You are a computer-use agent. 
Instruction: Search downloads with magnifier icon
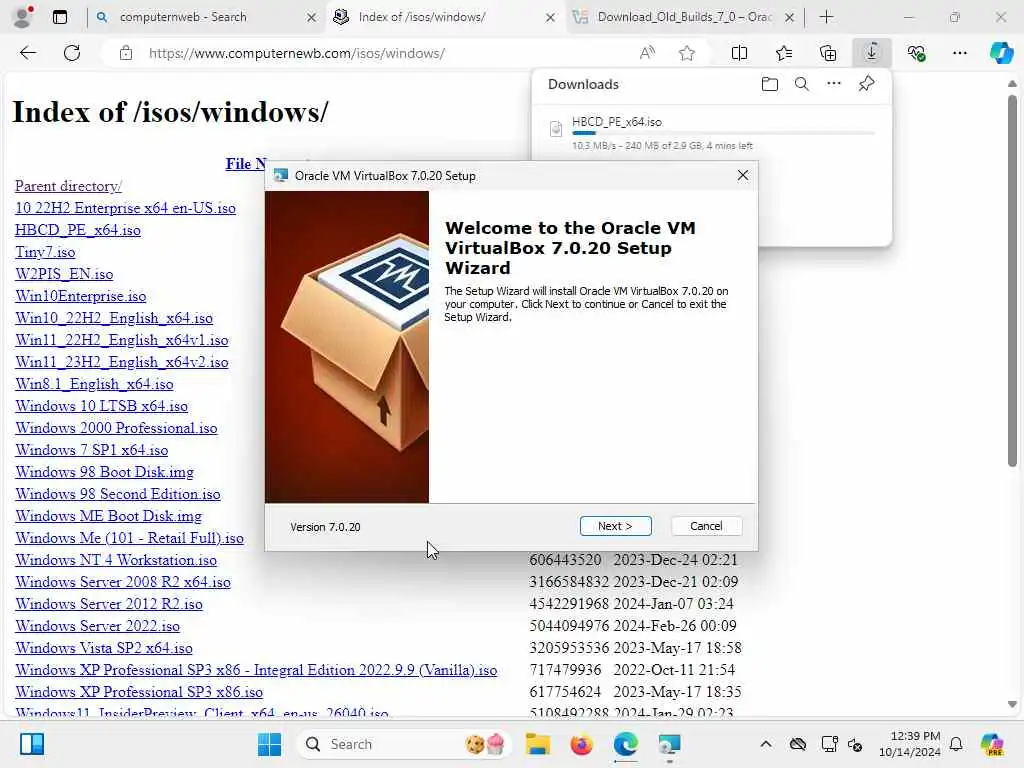click(801, 84)
